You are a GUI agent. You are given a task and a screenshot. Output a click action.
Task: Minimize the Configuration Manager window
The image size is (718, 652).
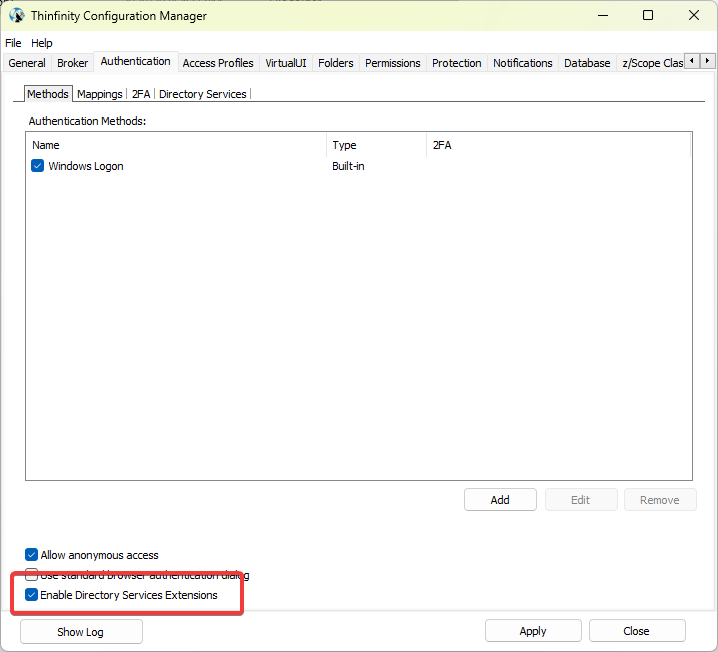pos(603,16)
